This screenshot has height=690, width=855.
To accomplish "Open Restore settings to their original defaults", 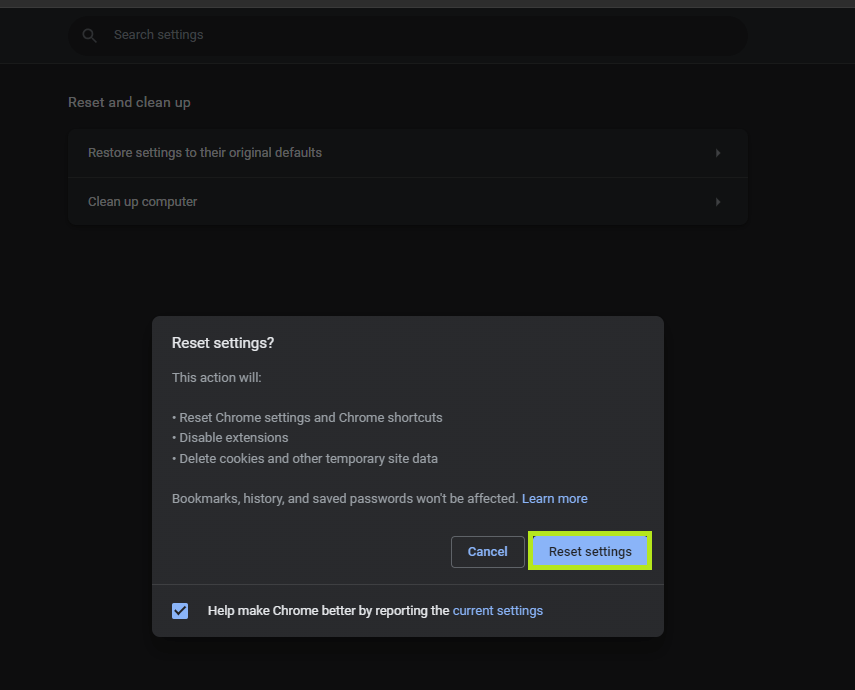I will point(205,153).
